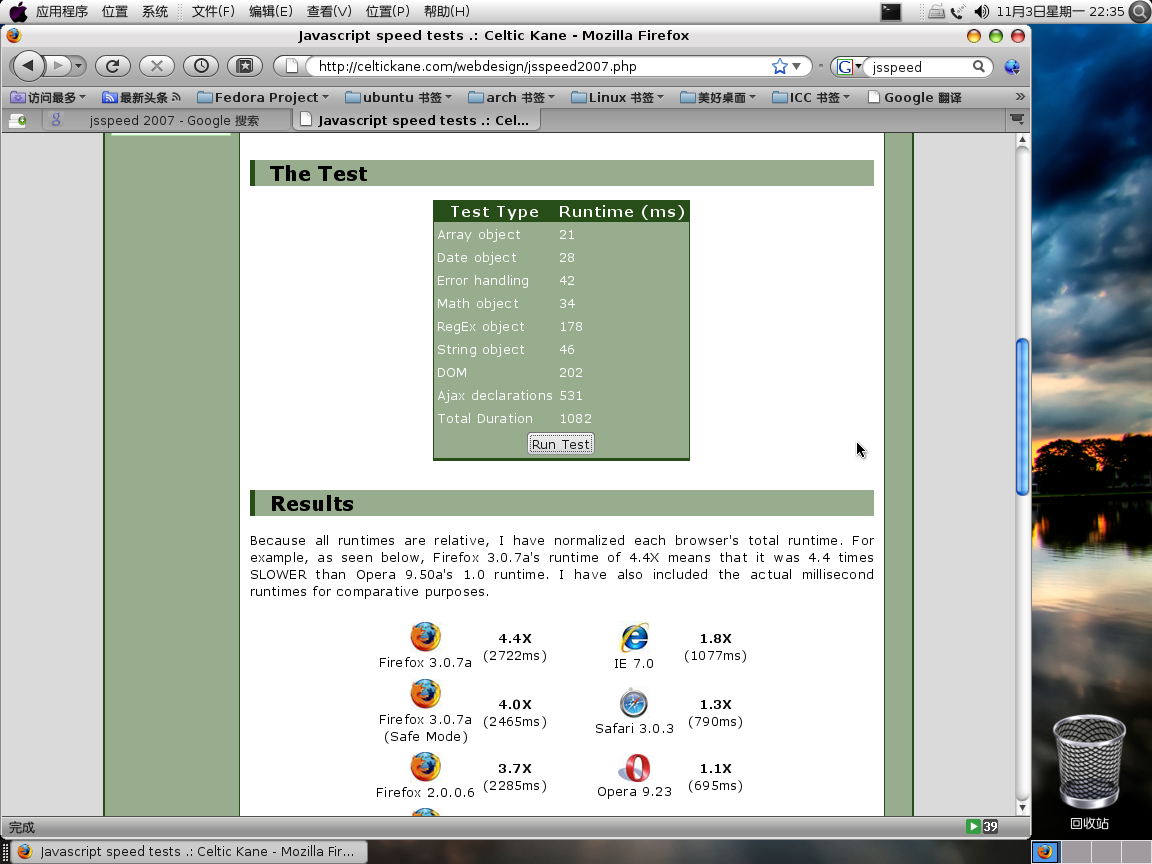Open the 访问最多 bookmarks dropdown
This screenshot has width=1152, height=864.
(48, 98)
